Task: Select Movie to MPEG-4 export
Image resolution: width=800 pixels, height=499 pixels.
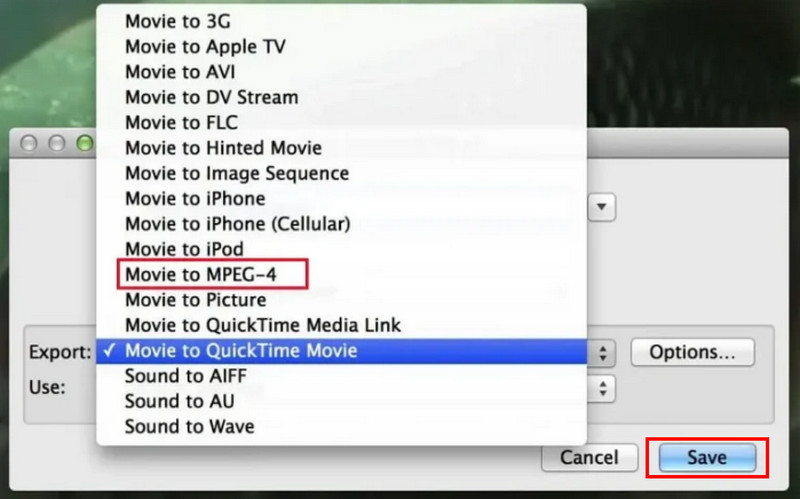Action: (x=341, y=275)
